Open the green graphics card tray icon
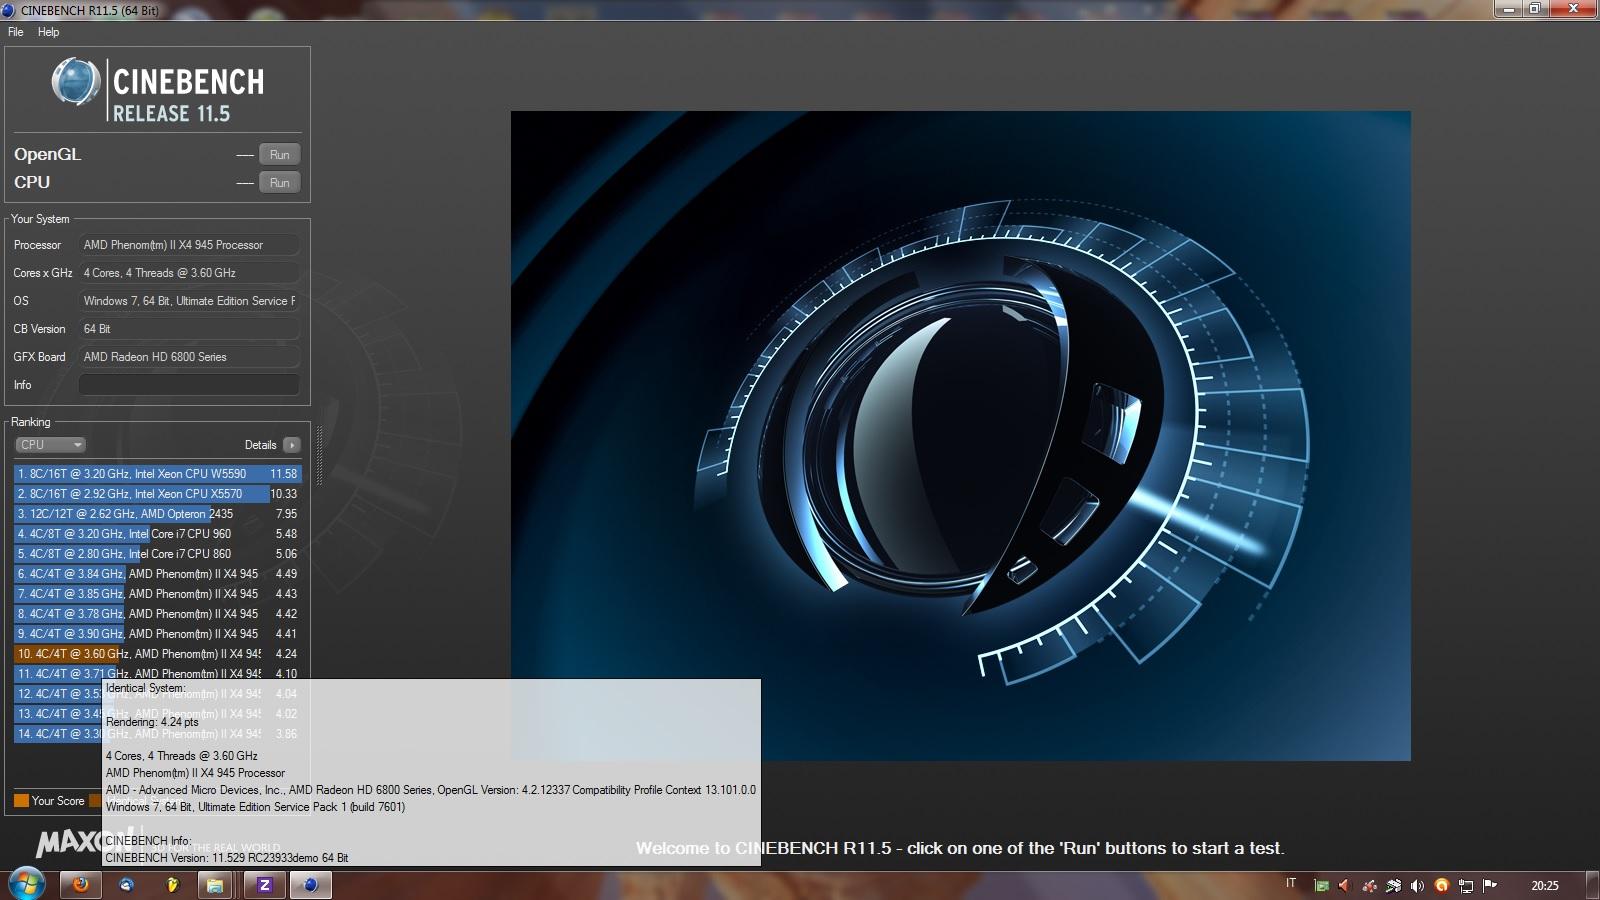1600x900 pixels. click(1321, 885)
